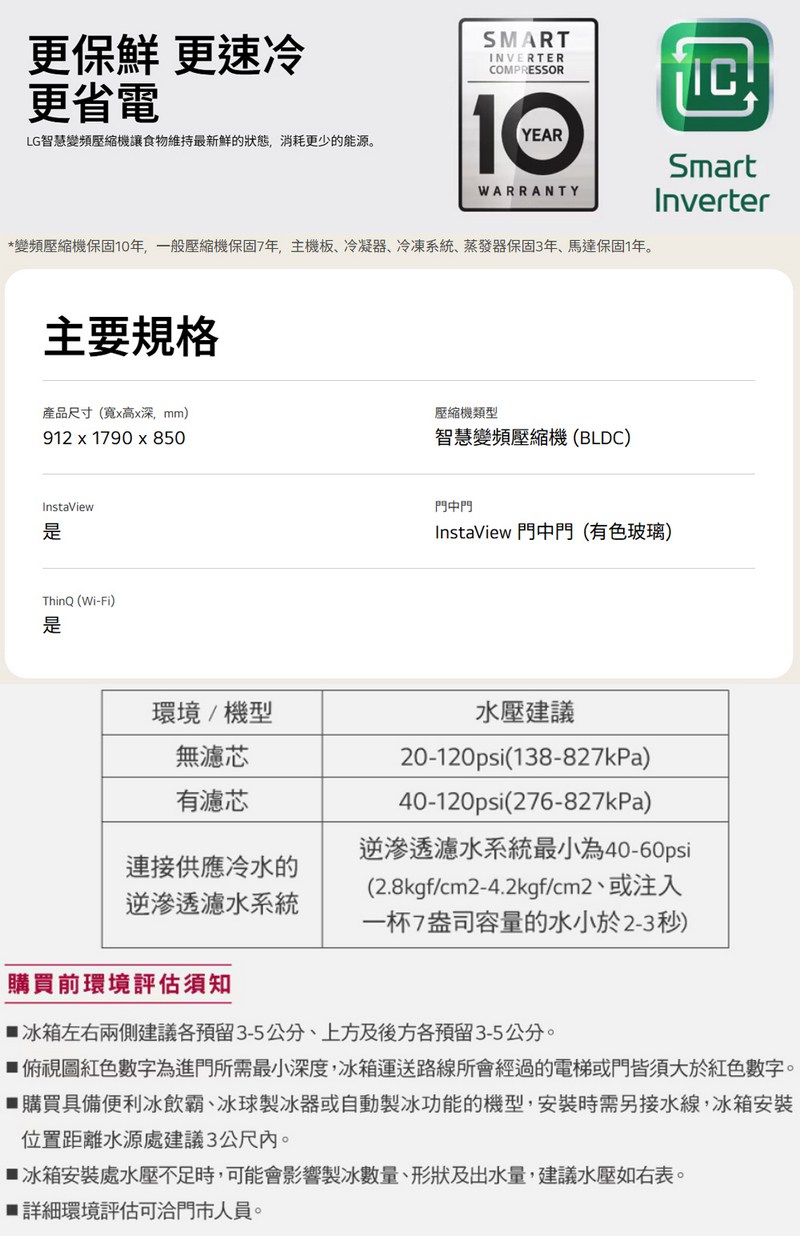
Task: Click the 連接供應冷水的逆滲透濾水系統 table cell
Action: (211, 885)
